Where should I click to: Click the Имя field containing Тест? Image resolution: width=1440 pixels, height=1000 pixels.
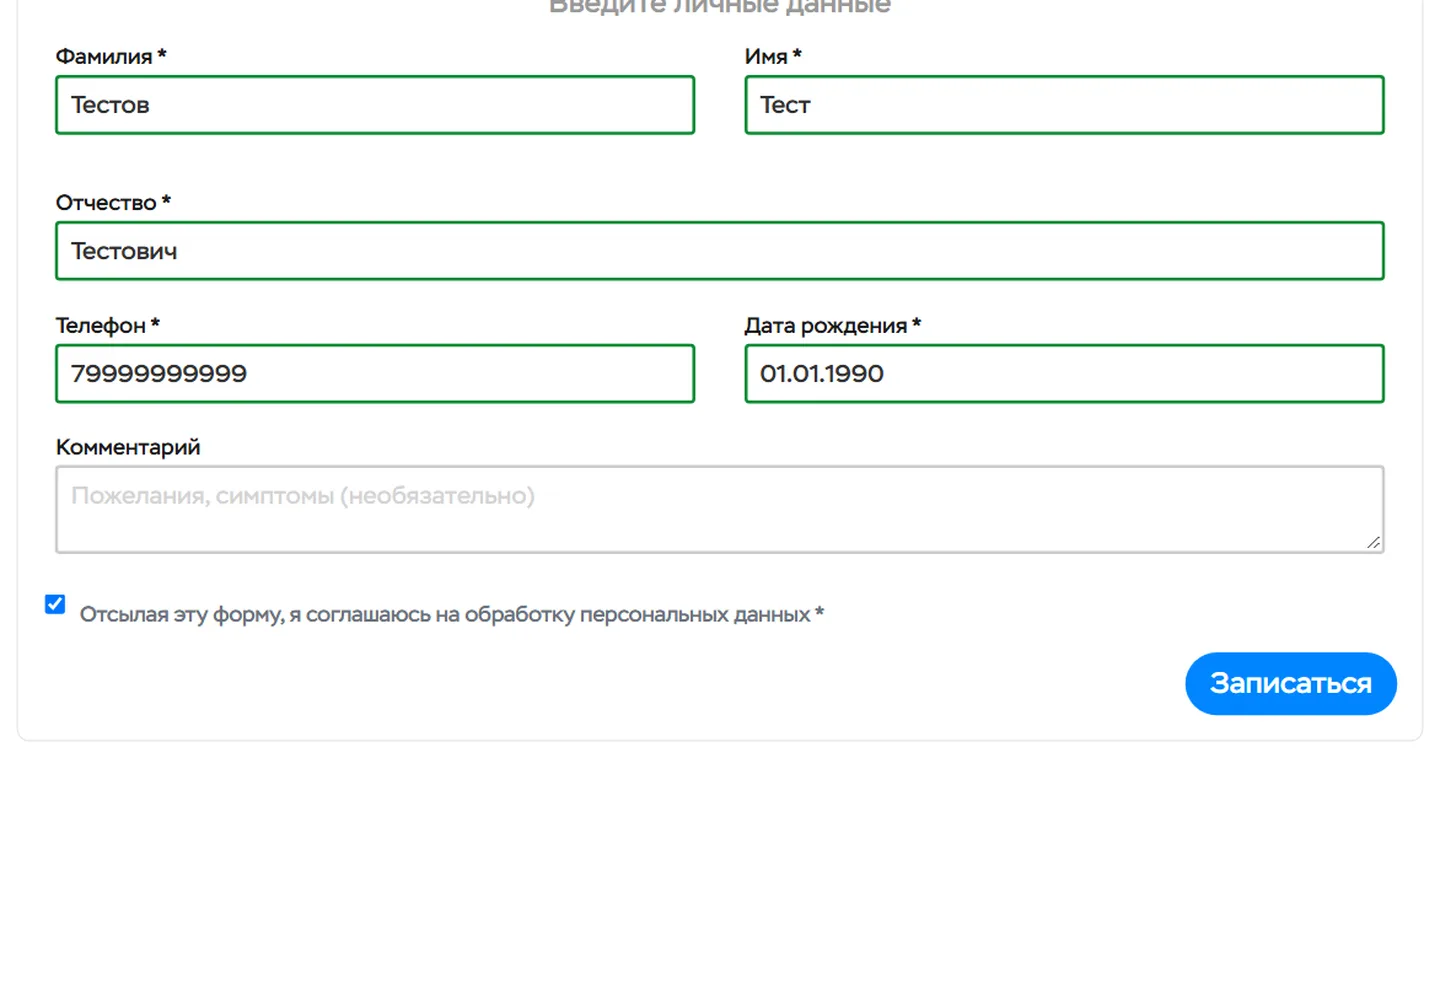(1064, 105)
